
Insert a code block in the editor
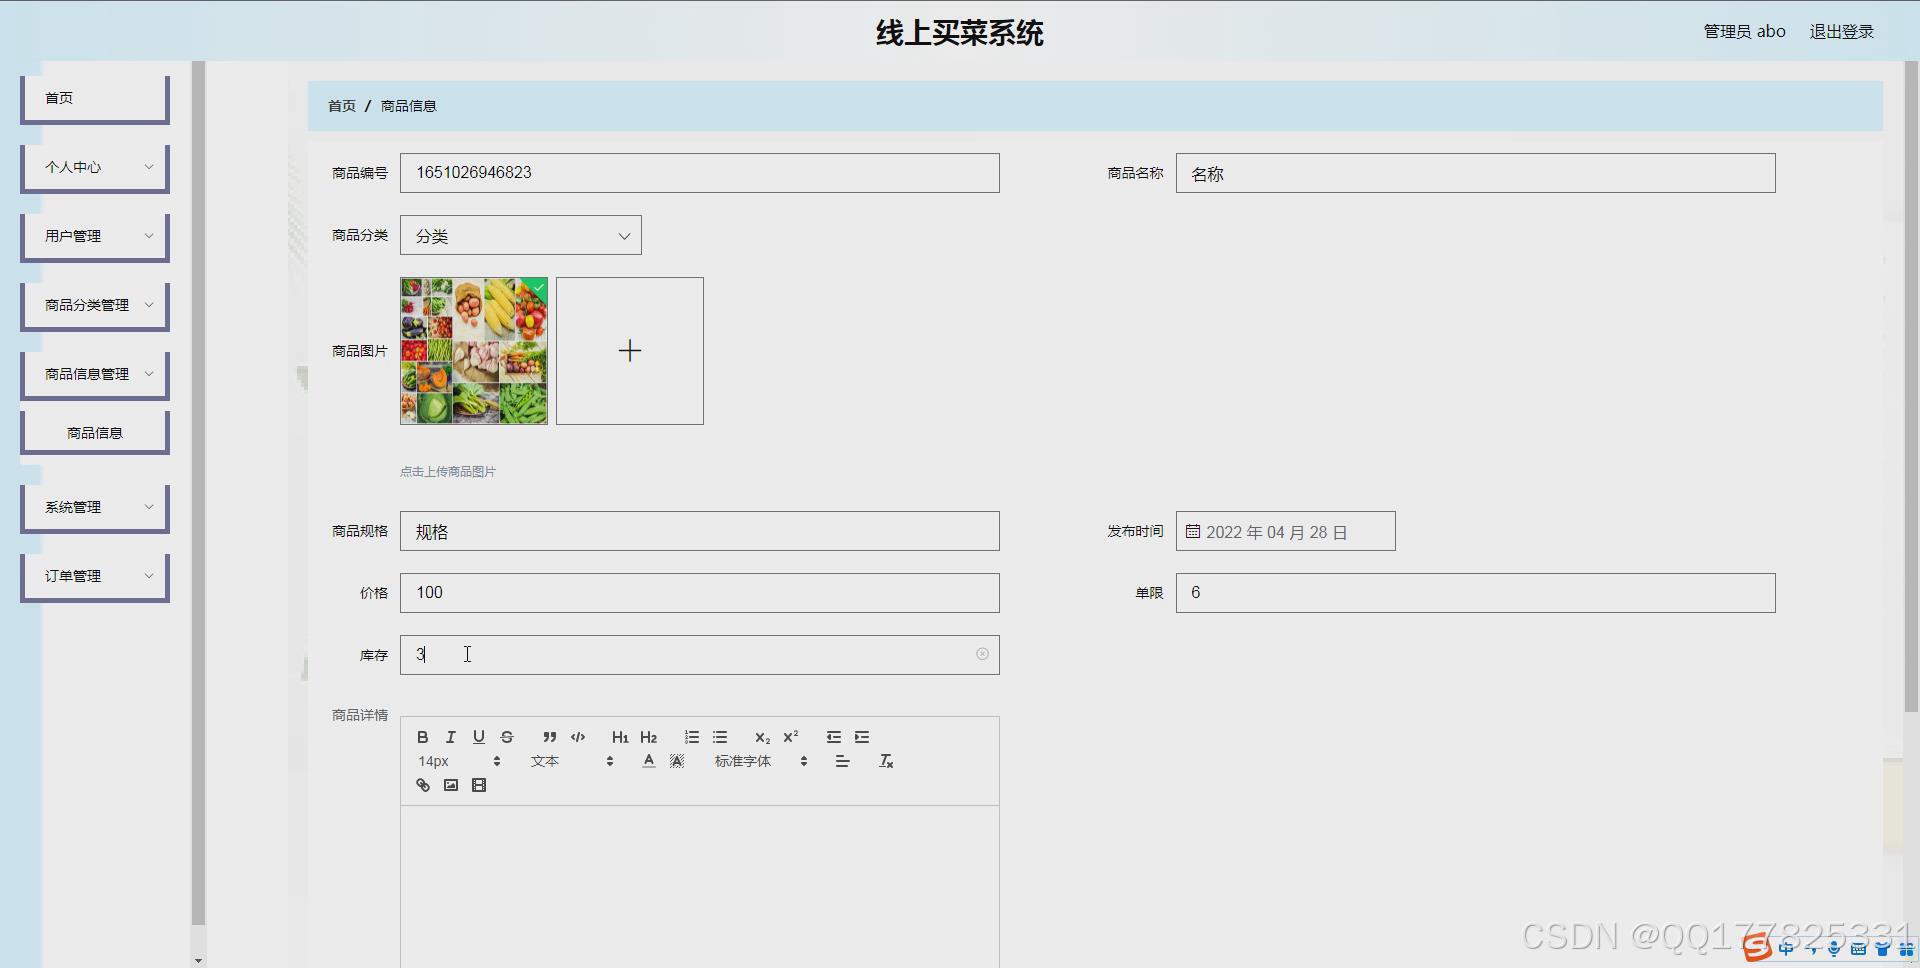click(578, 737)
